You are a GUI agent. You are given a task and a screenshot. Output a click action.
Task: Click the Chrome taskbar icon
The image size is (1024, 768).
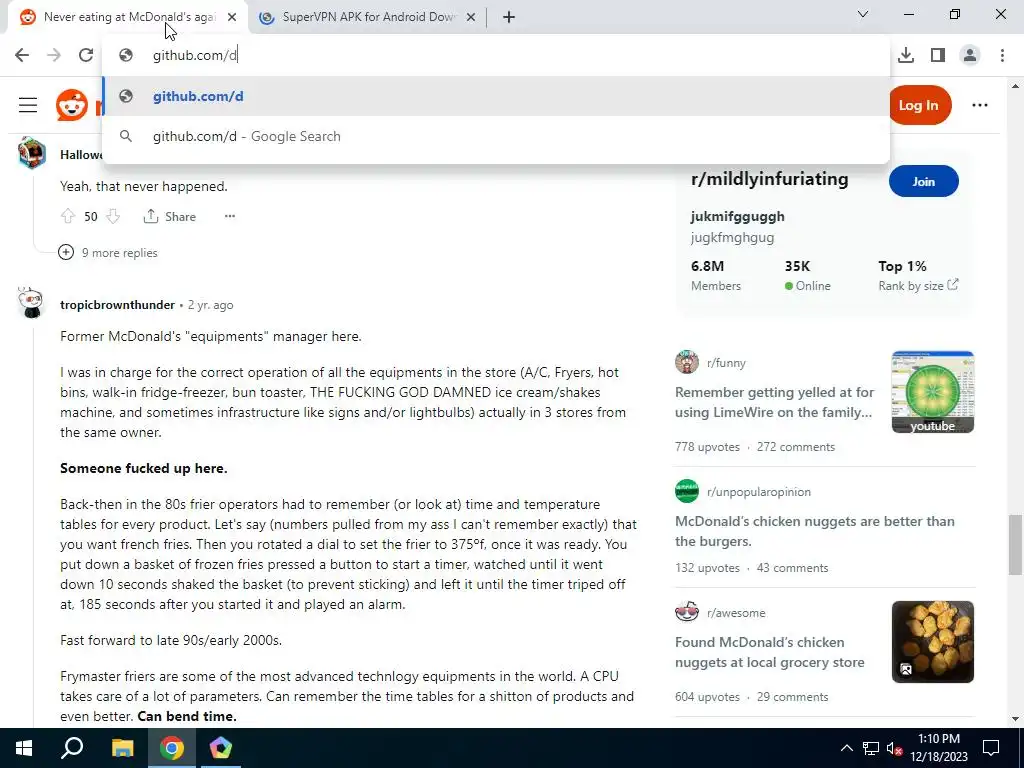172,748
